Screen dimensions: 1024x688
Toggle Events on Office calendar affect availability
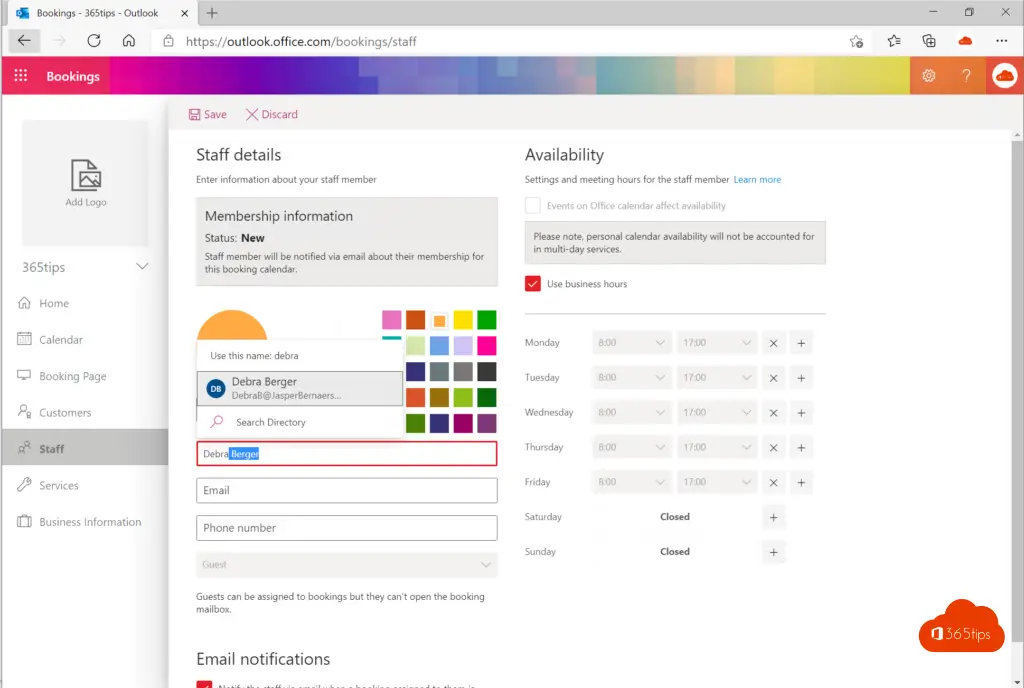pyautogui.click(x=533, y=206)
